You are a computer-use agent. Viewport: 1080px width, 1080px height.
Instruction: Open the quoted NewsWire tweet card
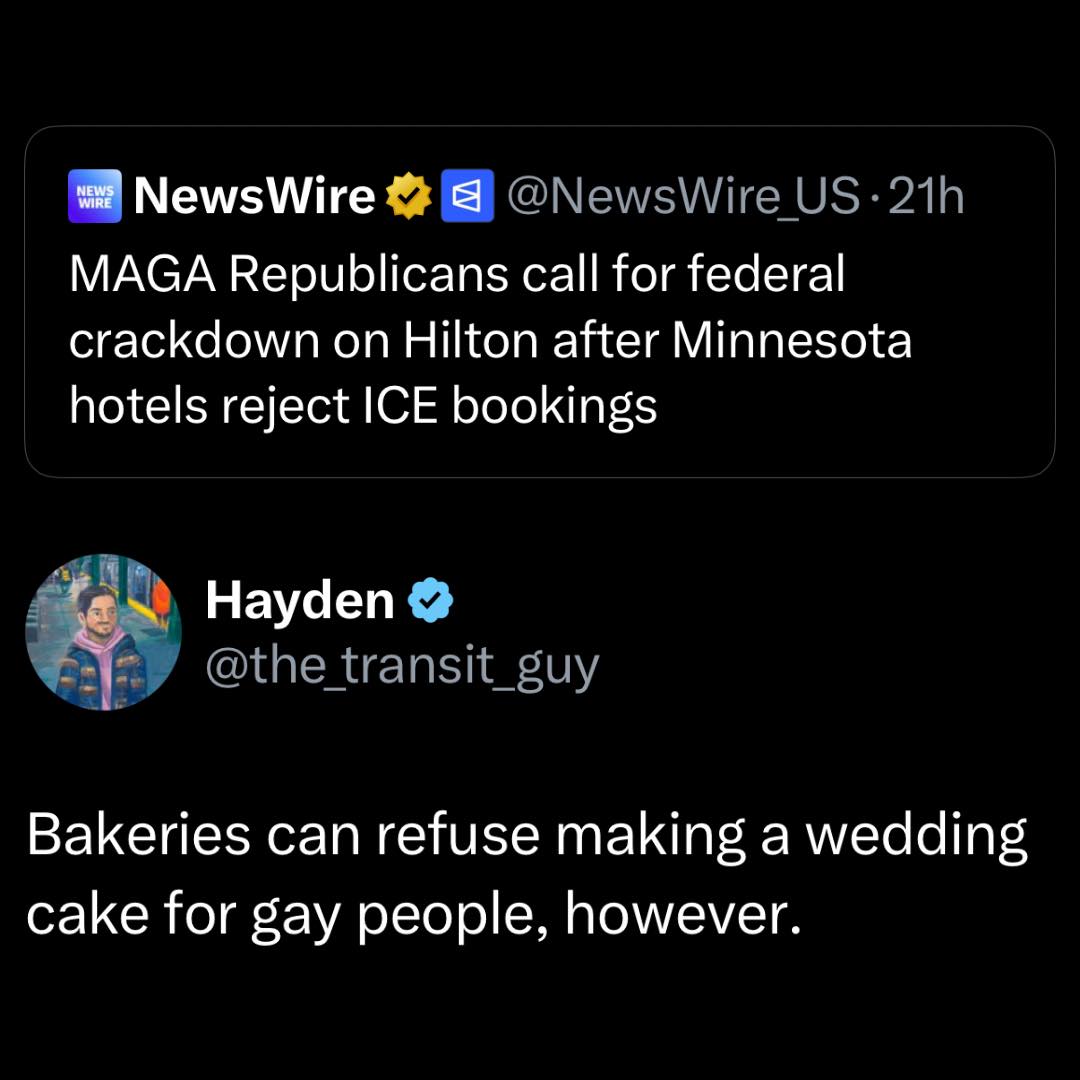tap(540, 300)
